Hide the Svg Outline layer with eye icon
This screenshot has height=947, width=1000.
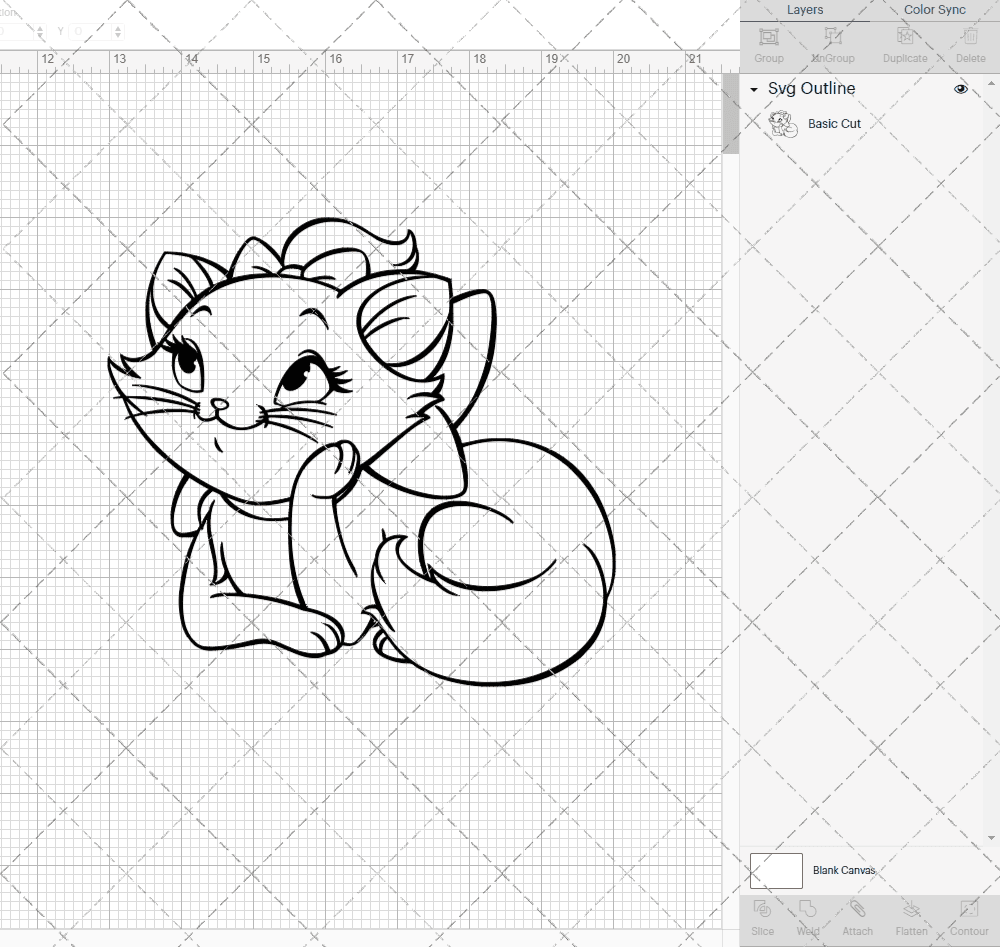(x=960, y=89)
